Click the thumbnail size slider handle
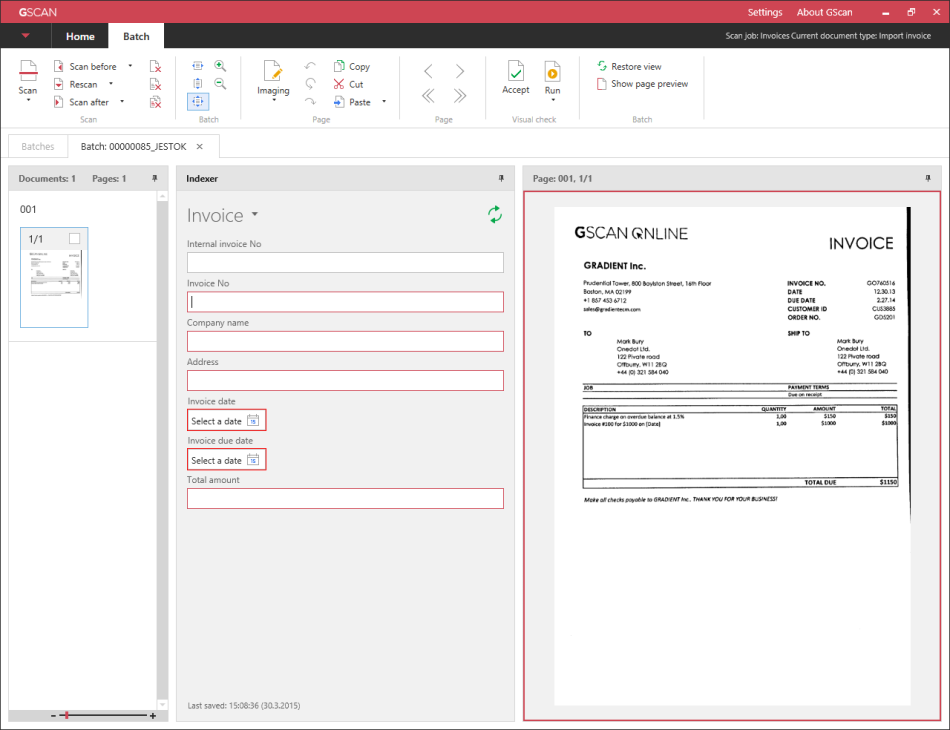Viewport: 950px width, 730px height. pos(66,716)
